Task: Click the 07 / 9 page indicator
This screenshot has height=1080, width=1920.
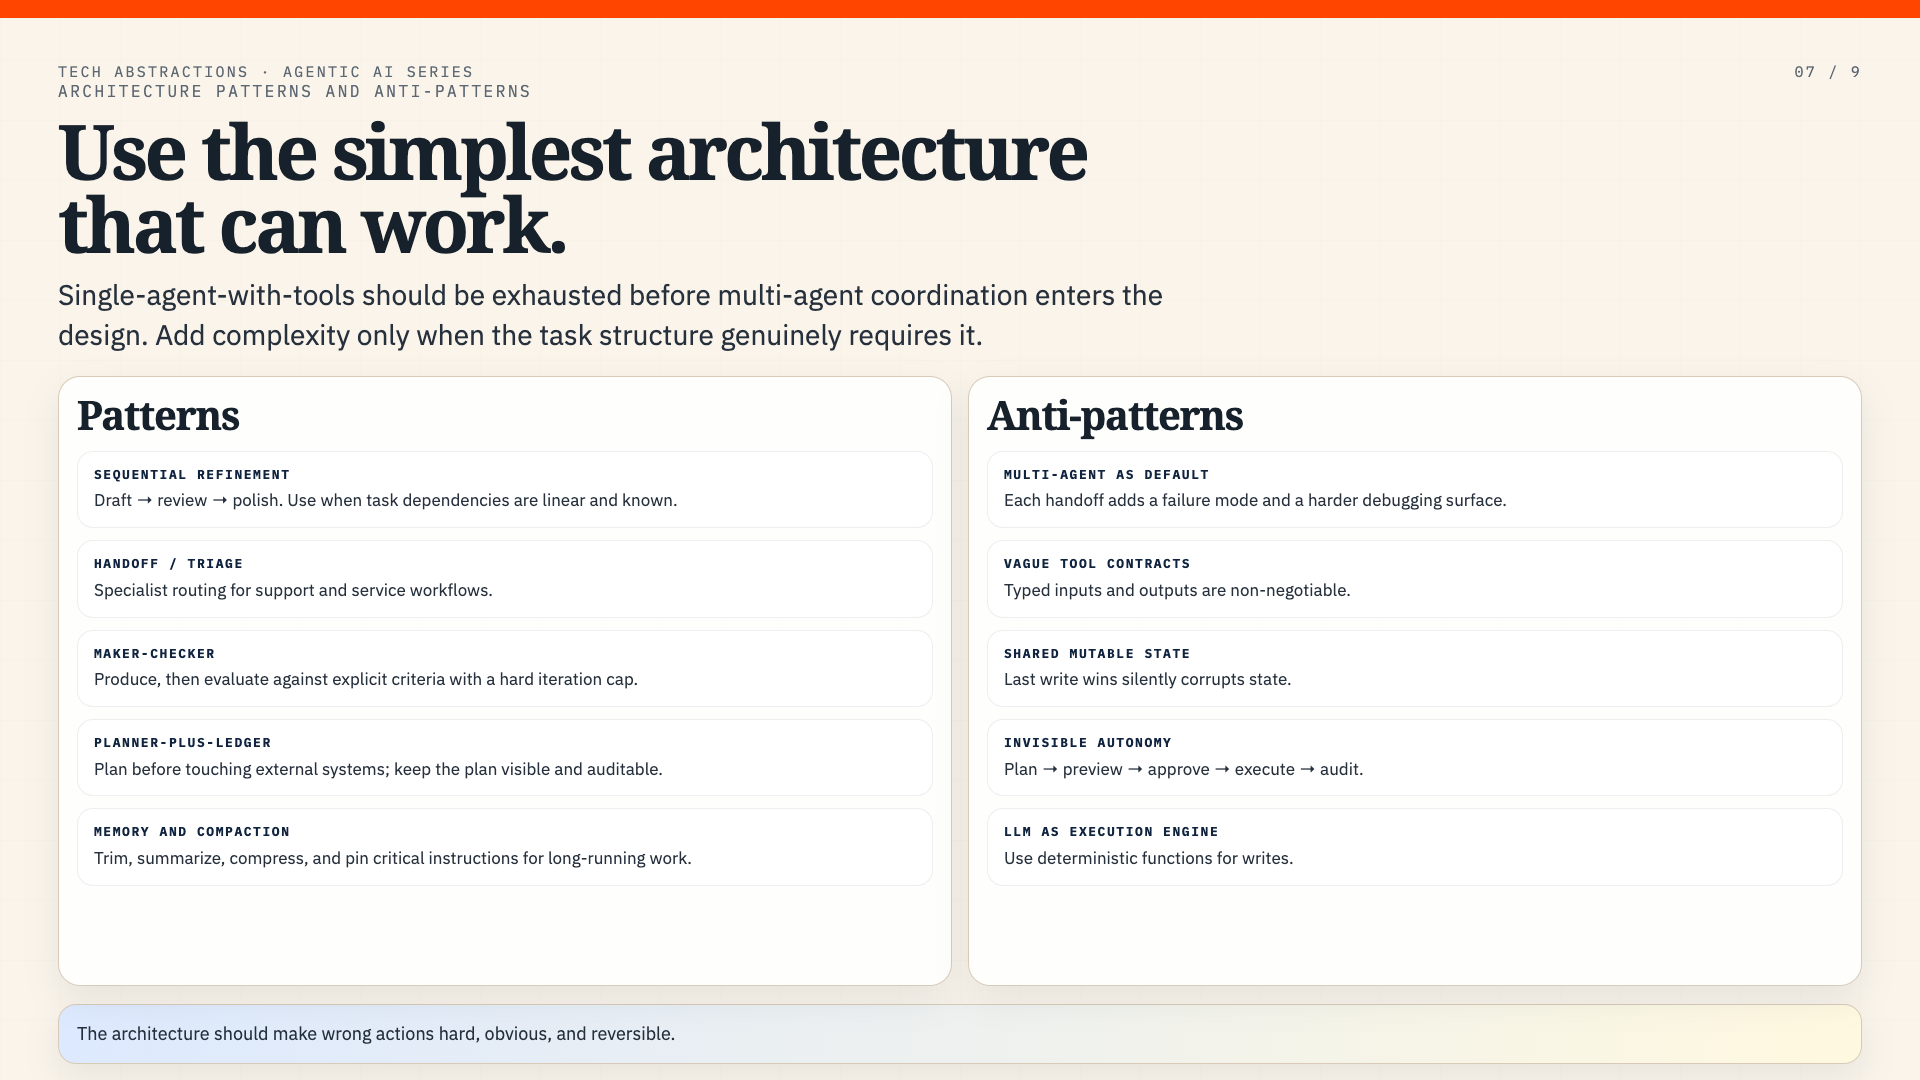Action: (1827, 72)
